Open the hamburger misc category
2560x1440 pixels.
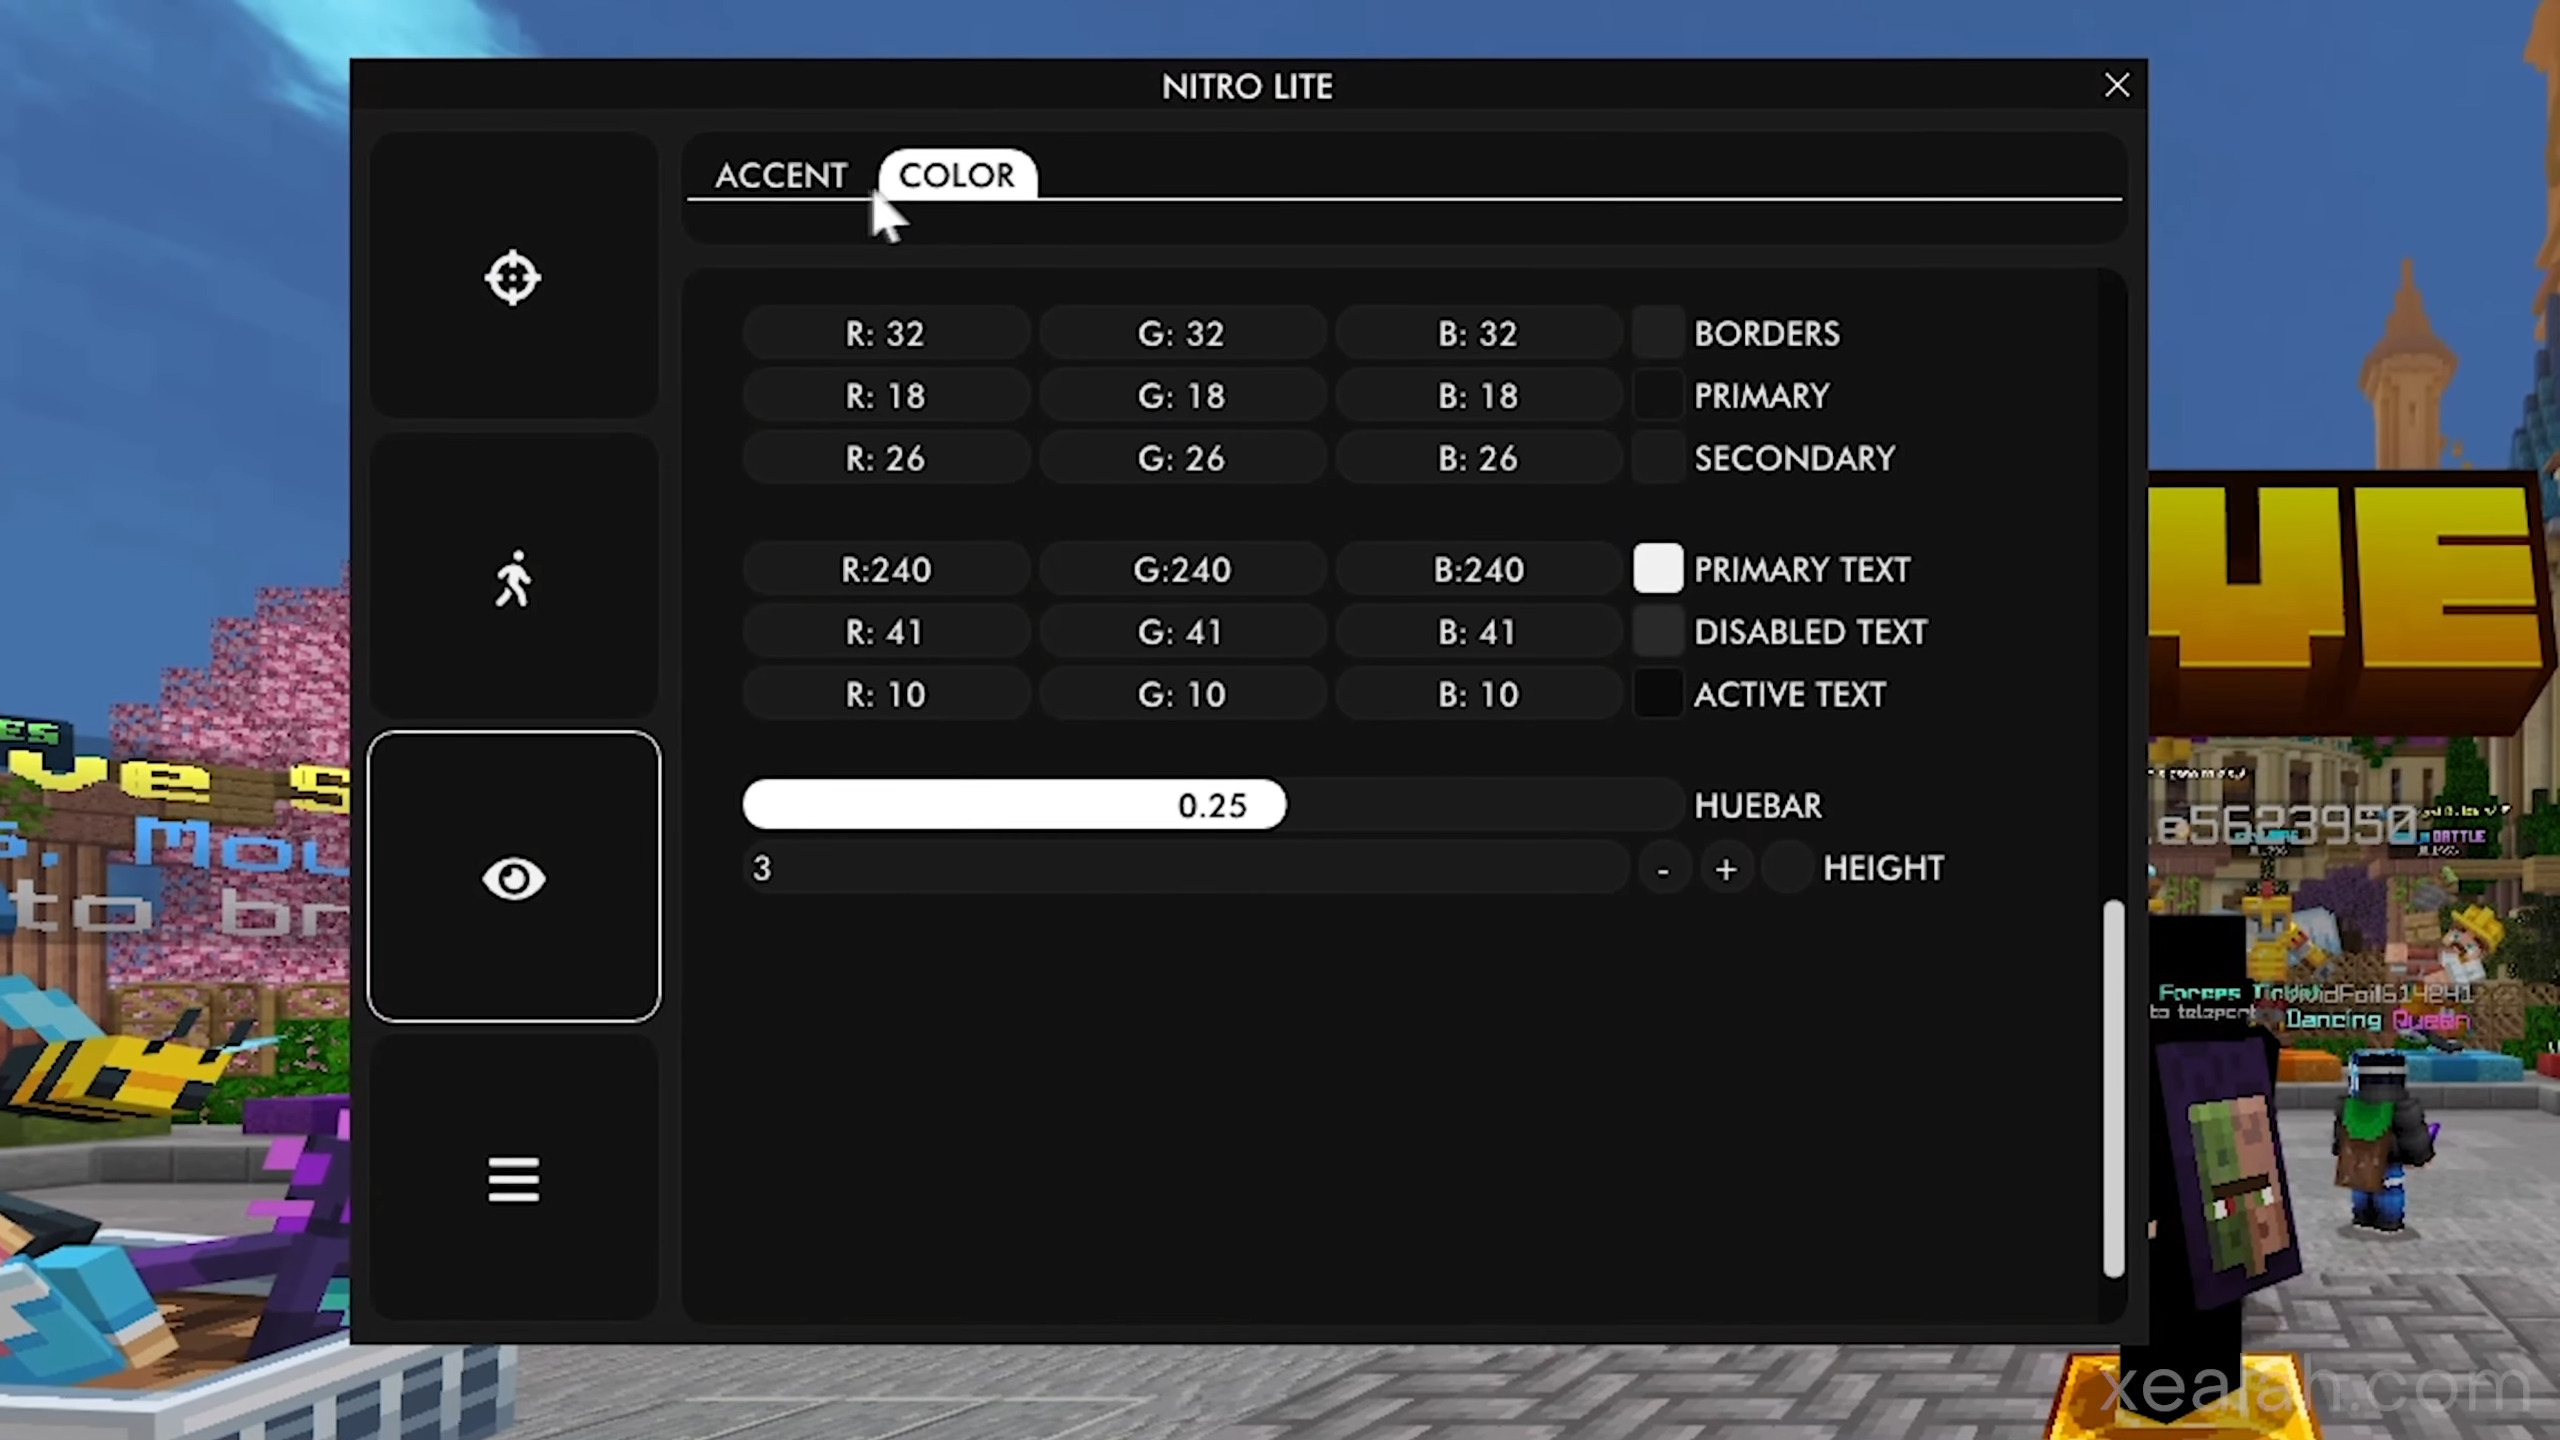513,1180
